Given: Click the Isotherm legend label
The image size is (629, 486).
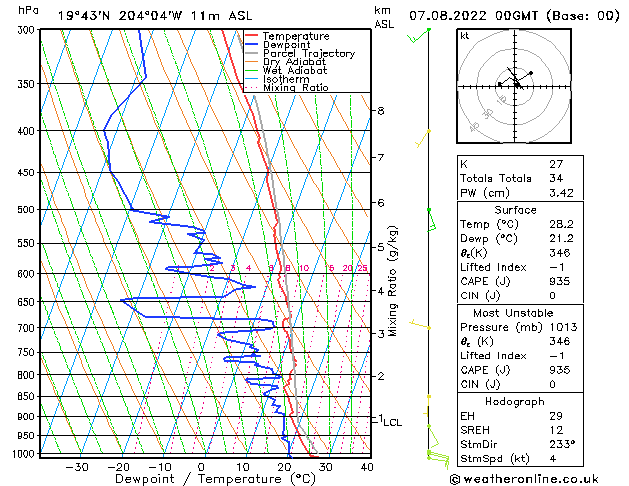Looking at the screenshot, I should click(x=286, y=79).
